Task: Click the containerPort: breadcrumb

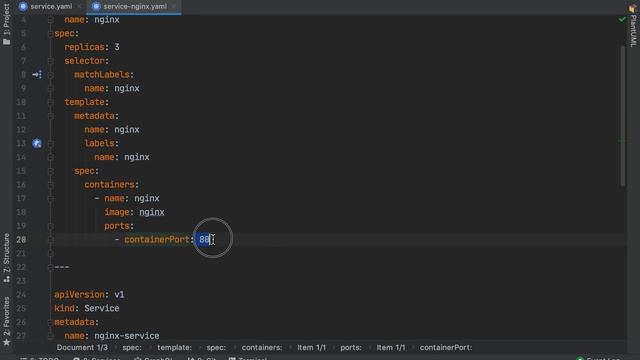Action: tap(446, 347)
